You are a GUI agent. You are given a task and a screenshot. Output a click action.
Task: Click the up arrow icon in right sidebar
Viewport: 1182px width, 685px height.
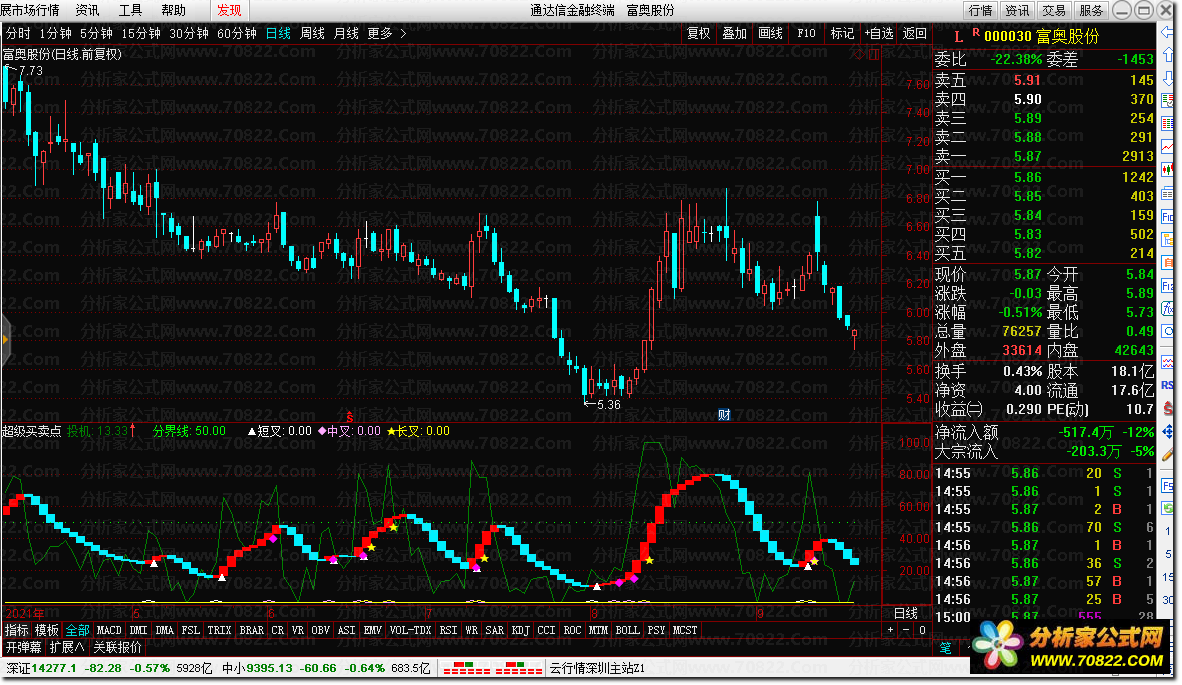tap(1168, 56)
